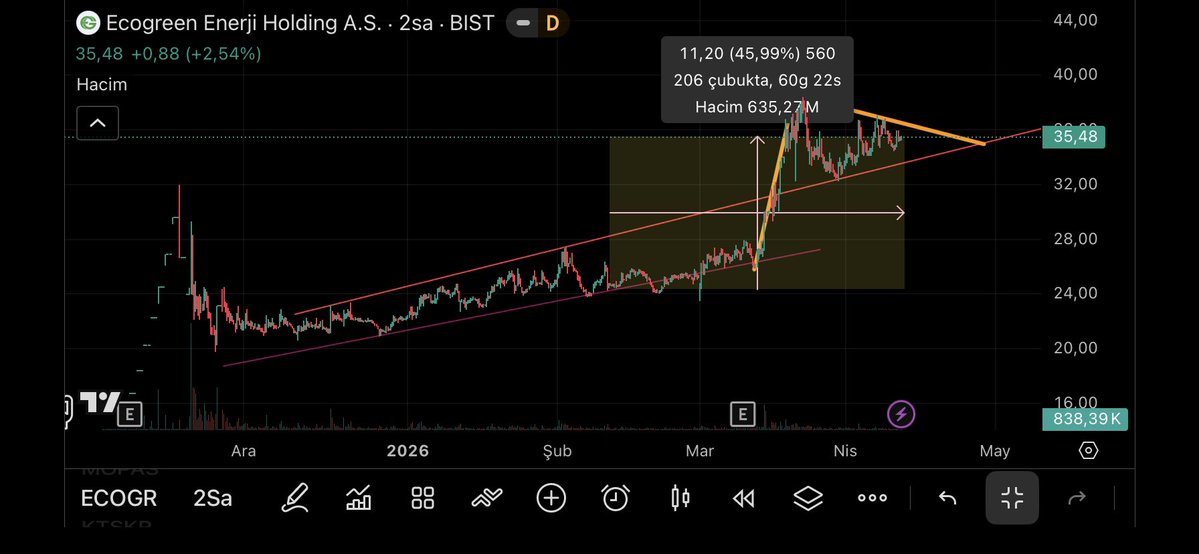Redo with the right curved arrow

(x=1077, y=499)
